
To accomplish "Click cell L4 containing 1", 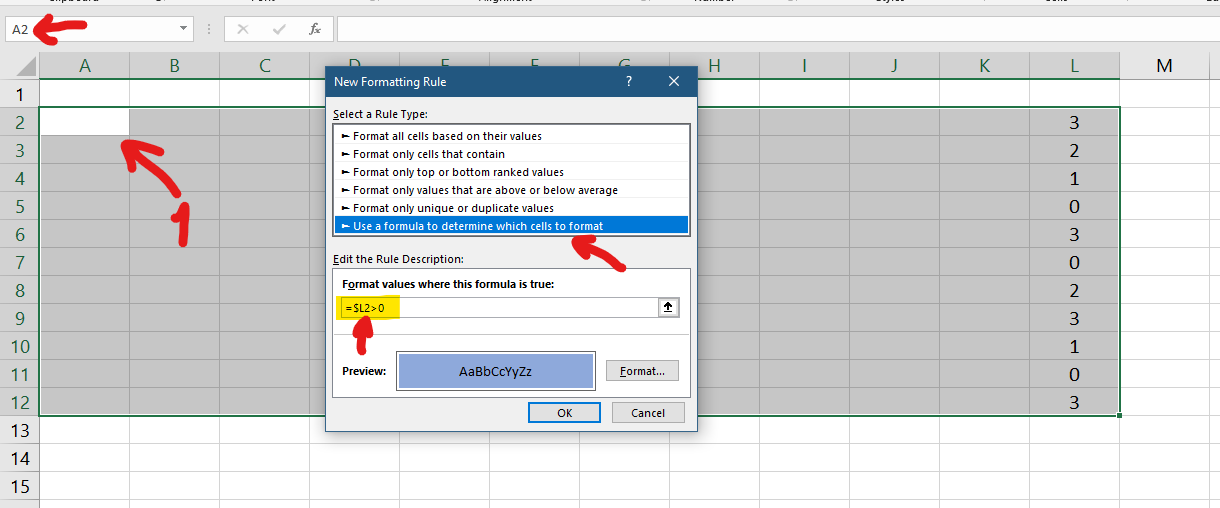I will (x=1075, y=178).
